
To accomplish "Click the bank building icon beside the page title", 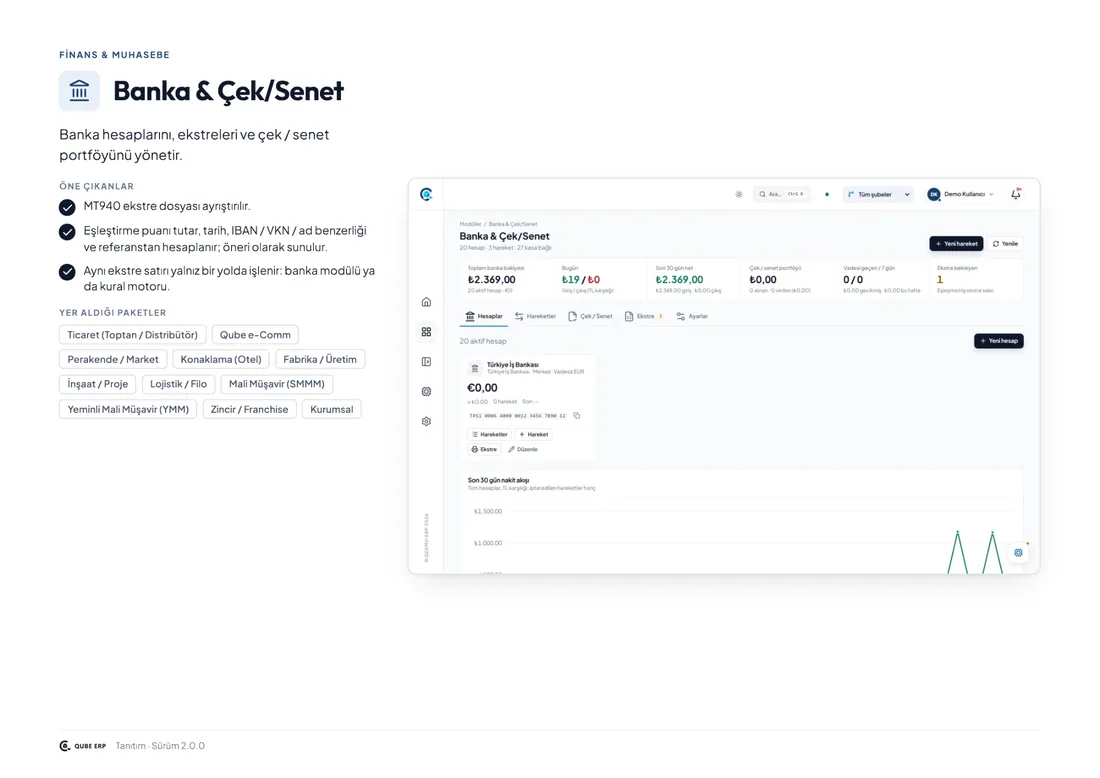I will (79, 90).
